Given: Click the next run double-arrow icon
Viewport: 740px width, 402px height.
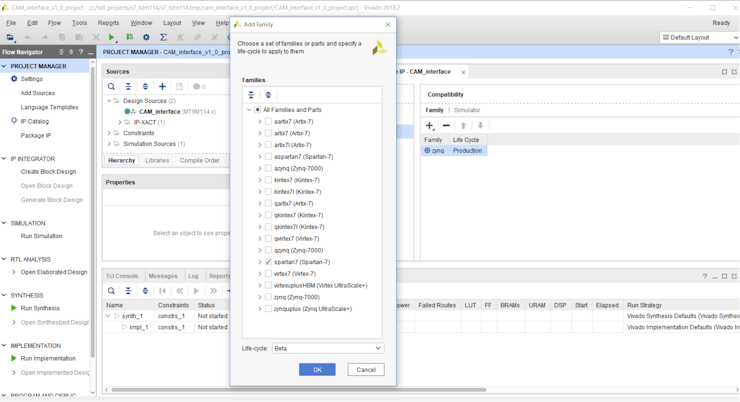Looking at the screenshot, I should 213,291.
